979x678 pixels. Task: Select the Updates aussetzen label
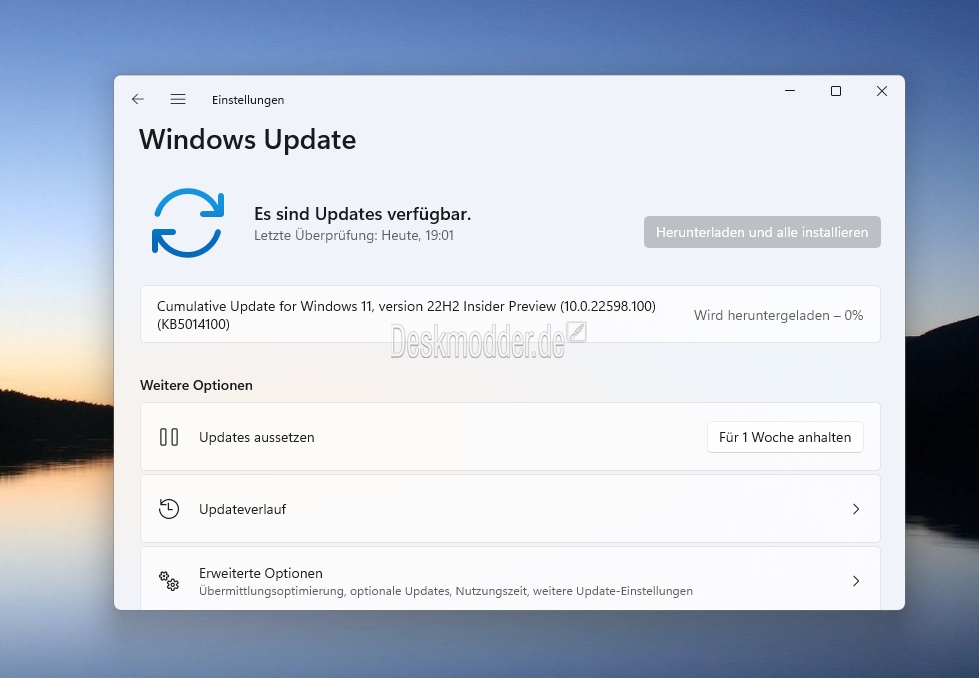257,437
